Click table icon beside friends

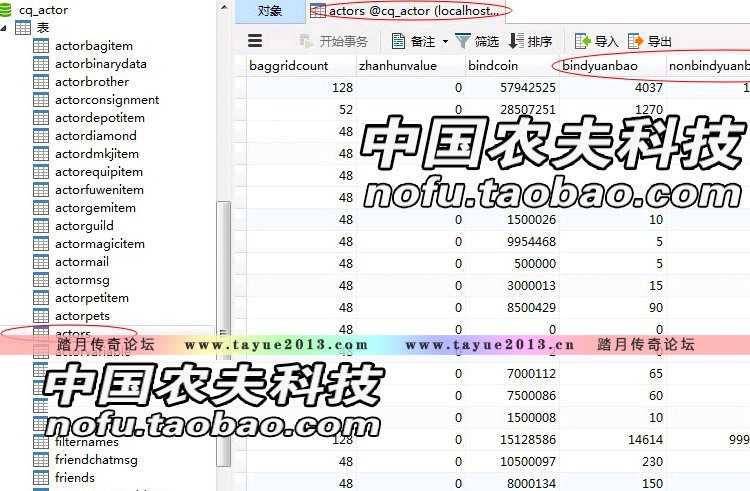click(x=41, y=478)
